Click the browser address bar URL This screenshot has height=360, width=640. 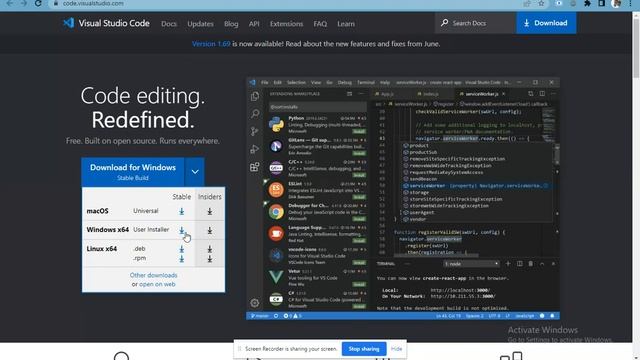pos(93,3)
